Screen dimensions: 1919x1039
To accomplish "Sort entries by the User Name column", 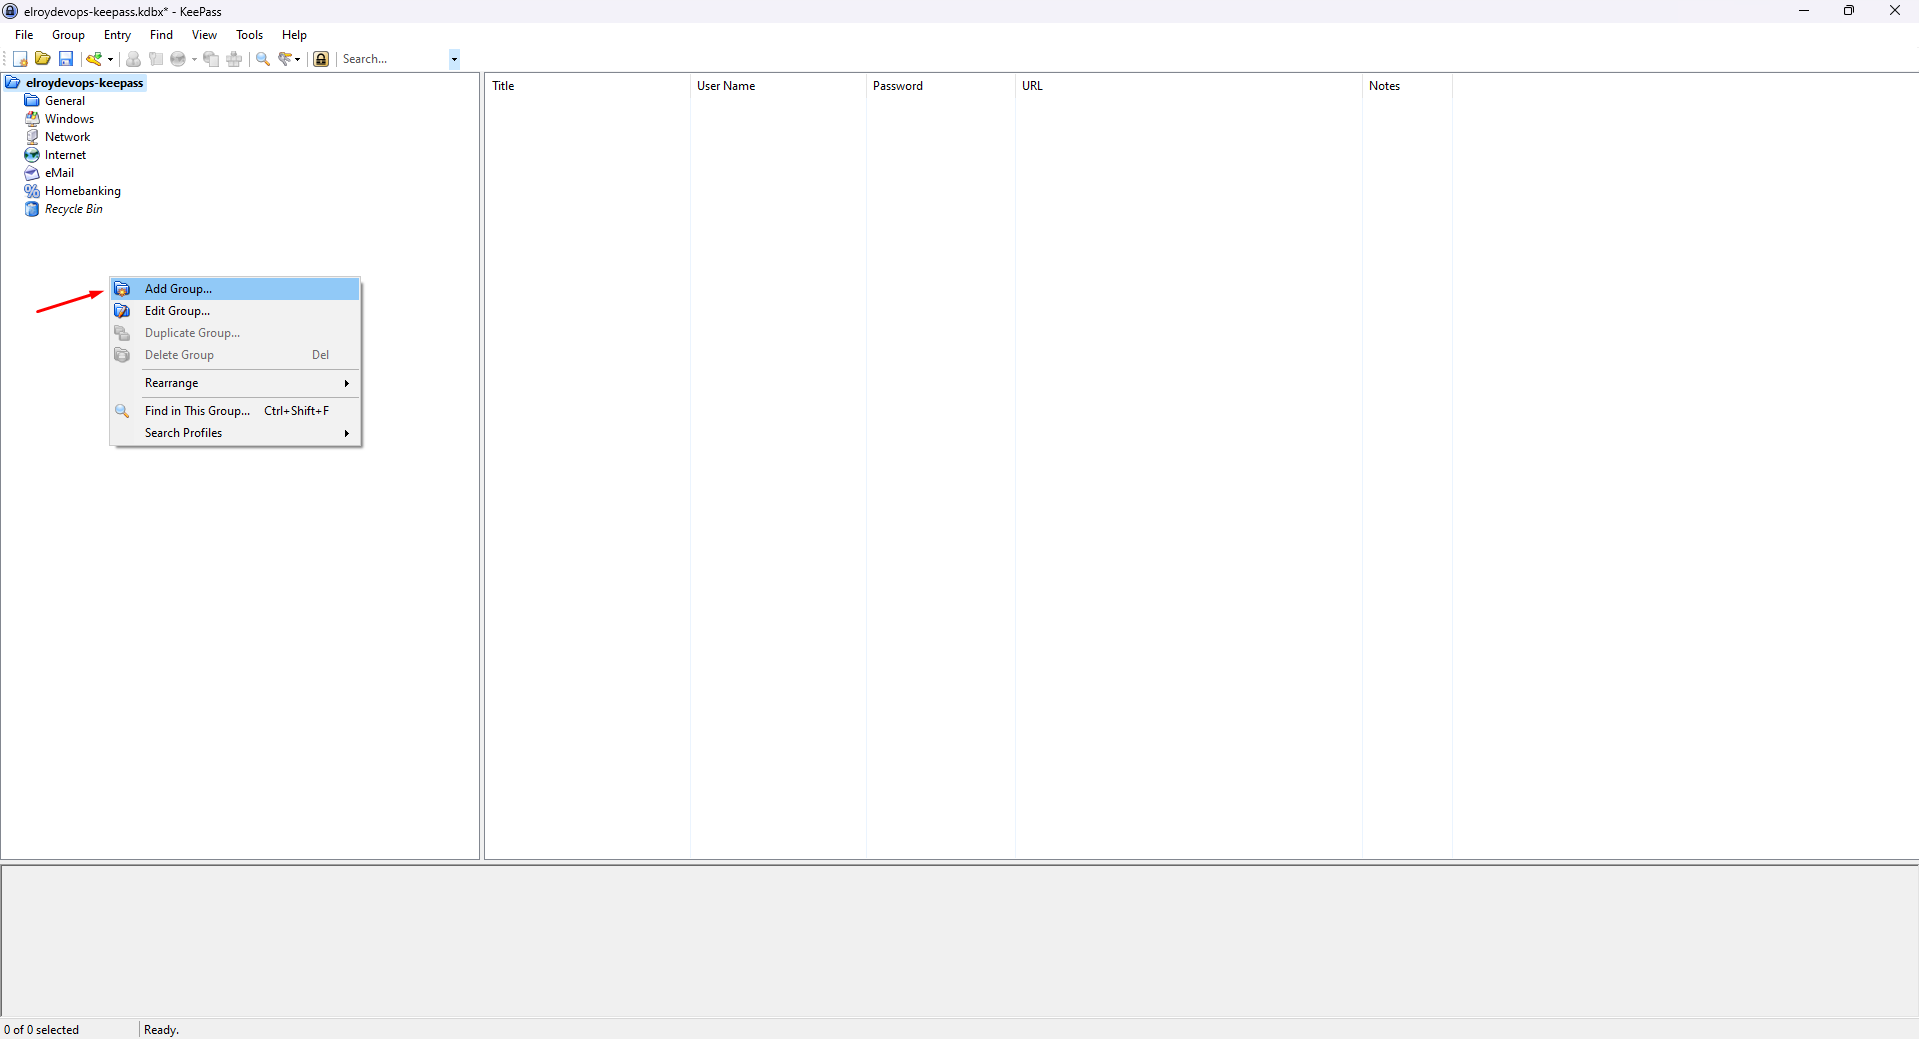I will click(x=778, y=86).
